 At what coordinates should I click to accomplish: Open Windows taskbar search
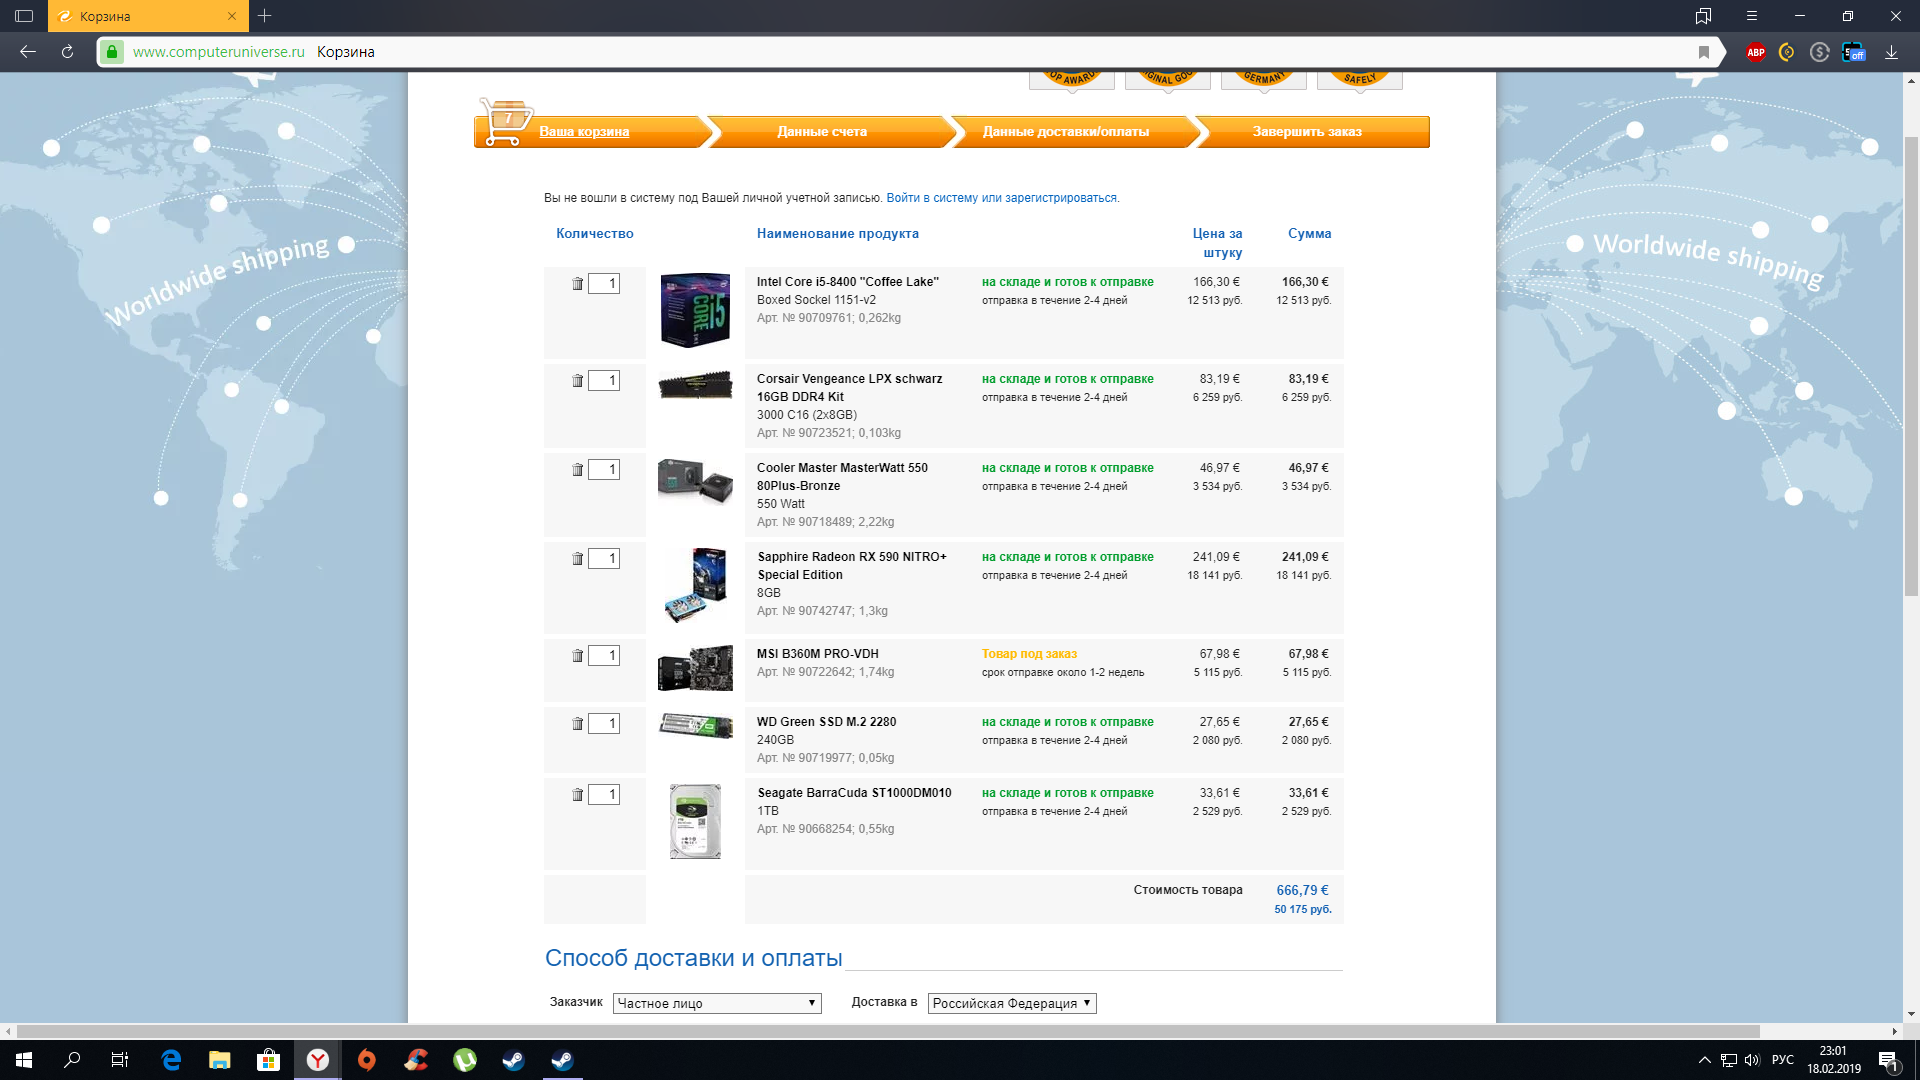point(72,1060)
